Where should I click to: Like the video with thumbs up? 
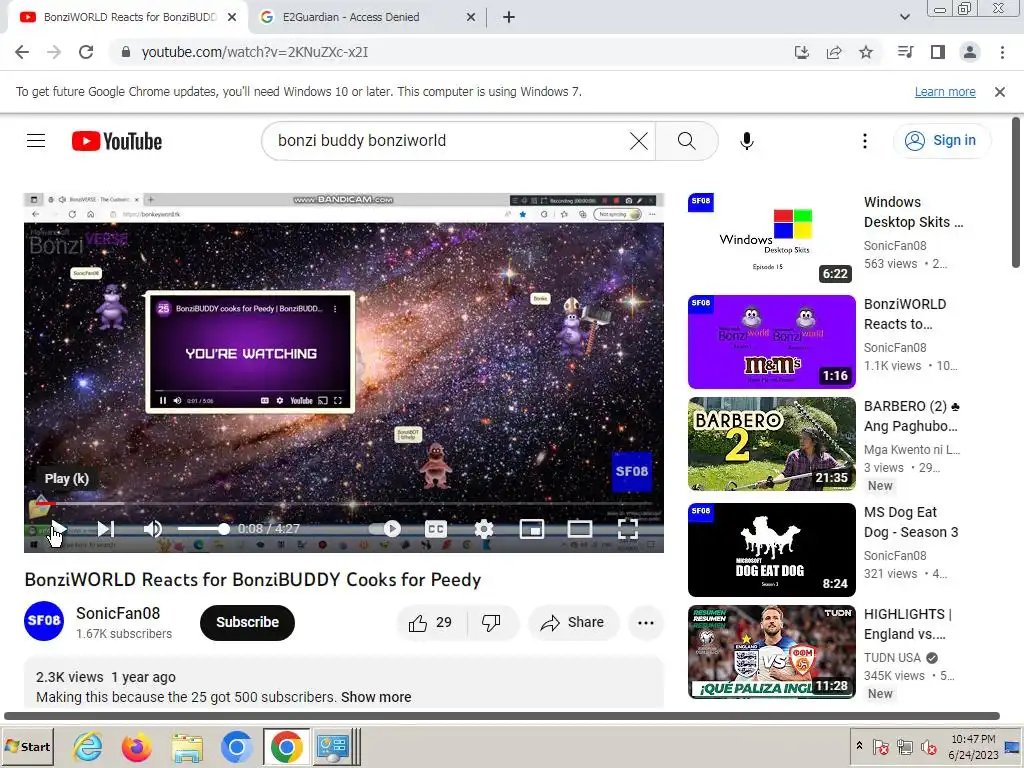[x=430, y=623]
